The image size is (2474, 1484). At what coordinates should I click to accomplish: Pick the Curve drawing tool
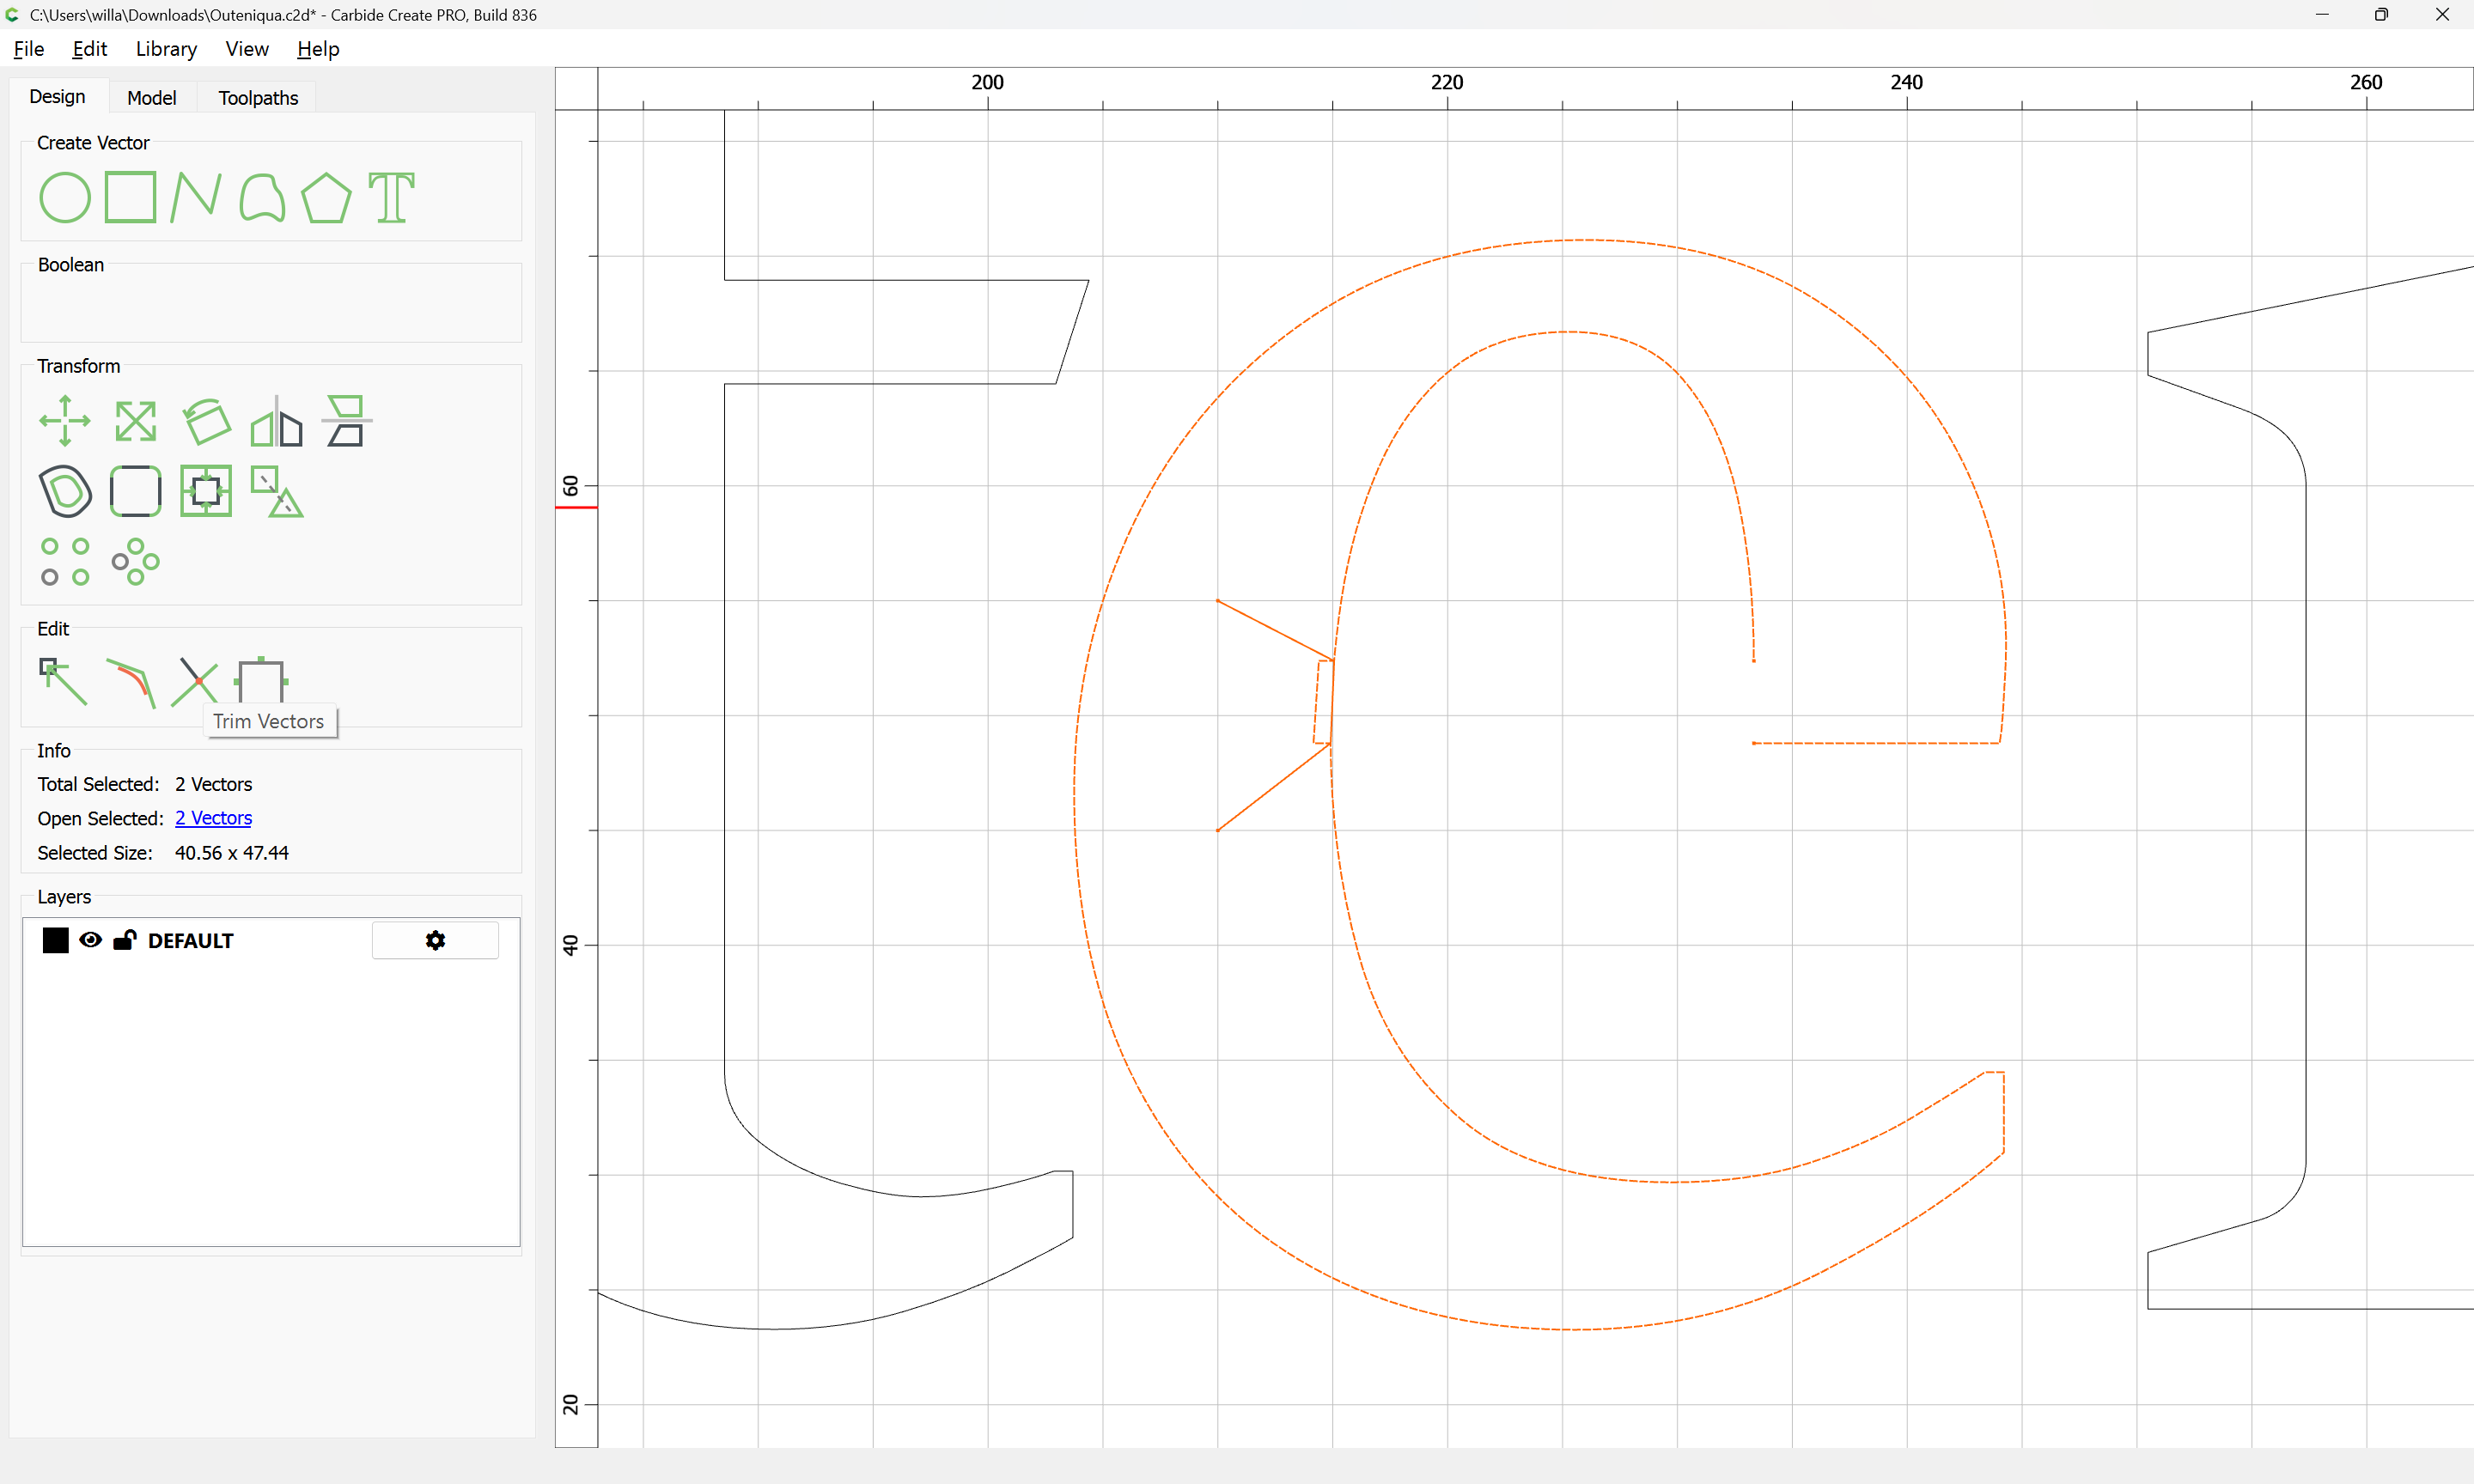click(262, 197)
